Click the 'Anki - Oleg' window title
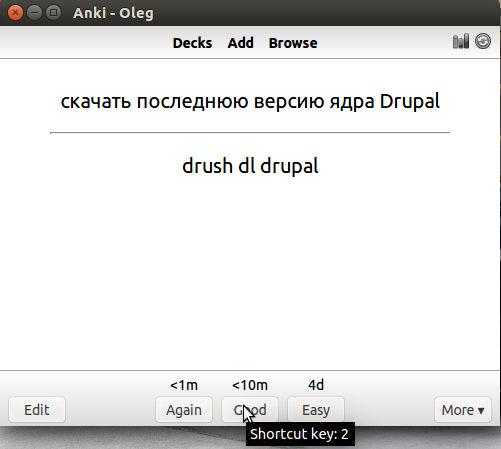501x449 pixels. tap(113, 13)
